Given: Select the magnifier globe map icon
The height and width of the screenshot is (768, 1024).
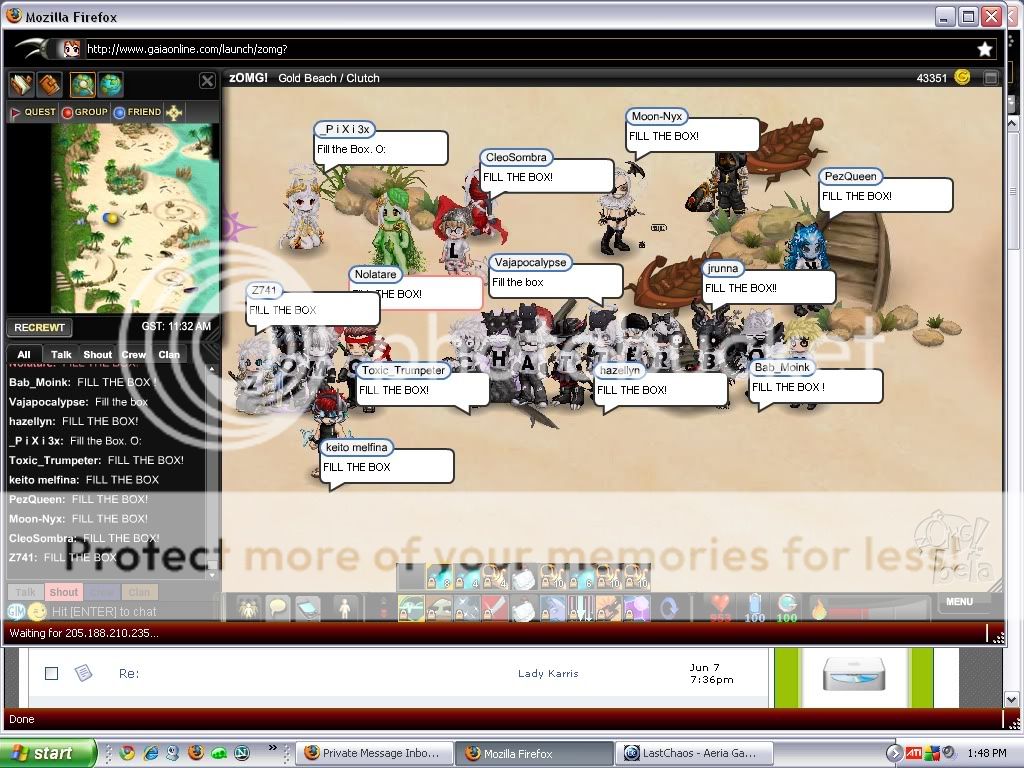Looking at the screenshot, I should coord(82,84).
